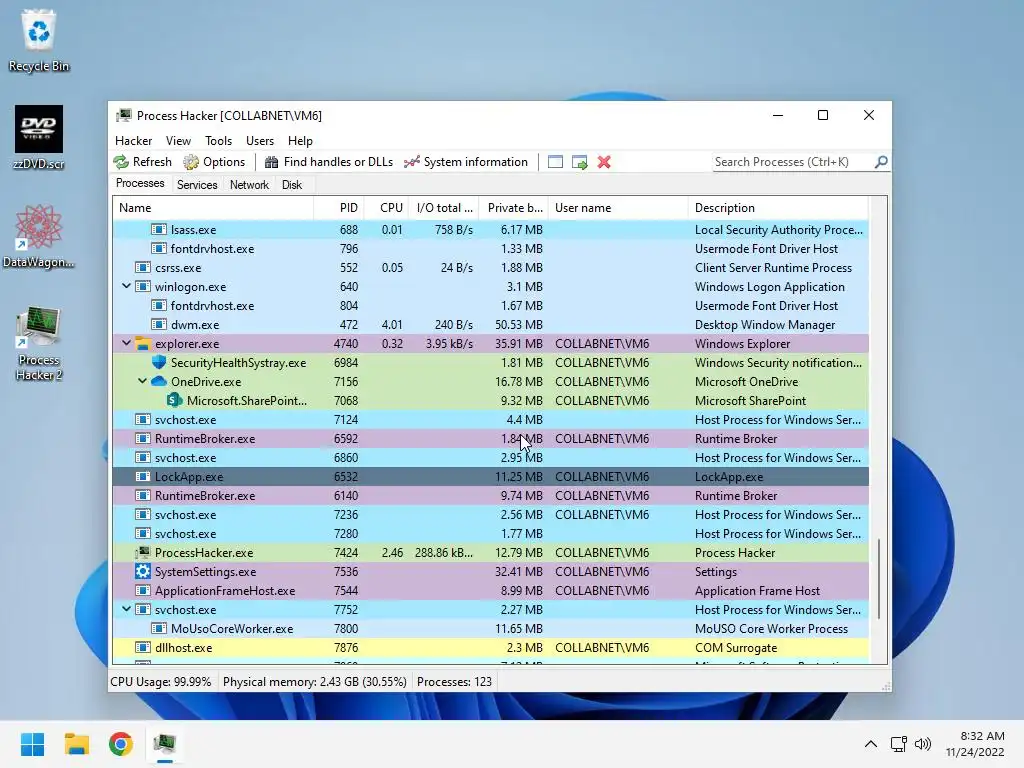This screenshot has height=768, width=1024.
Task: Click the search magnifier icon
Action: coord(881,161)
